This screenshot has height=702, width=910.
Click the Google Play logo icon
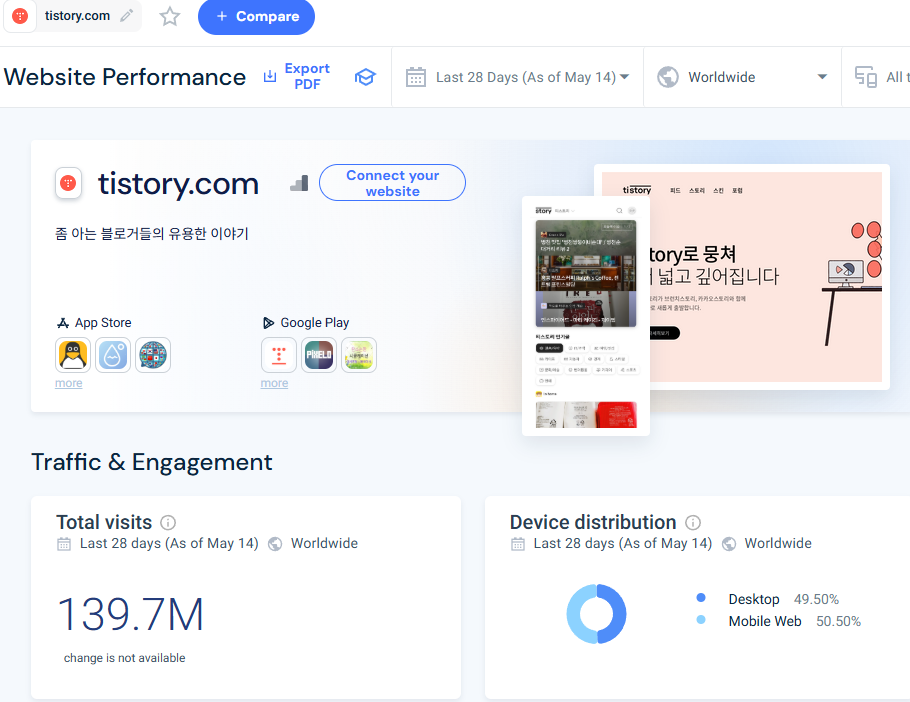click(x=268, y=323)
